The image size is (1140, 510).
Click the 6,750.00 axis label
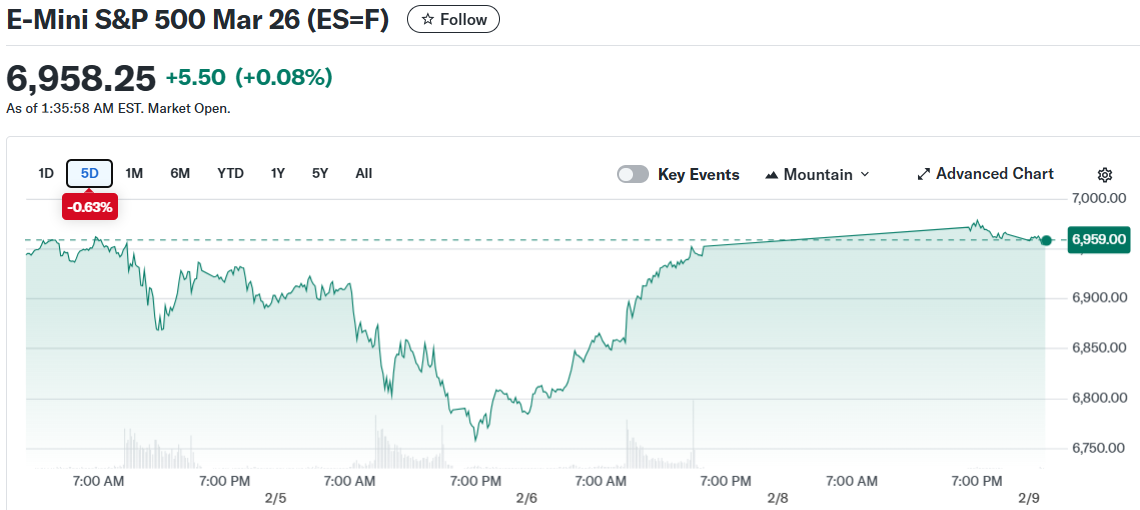click(1099, 449)
